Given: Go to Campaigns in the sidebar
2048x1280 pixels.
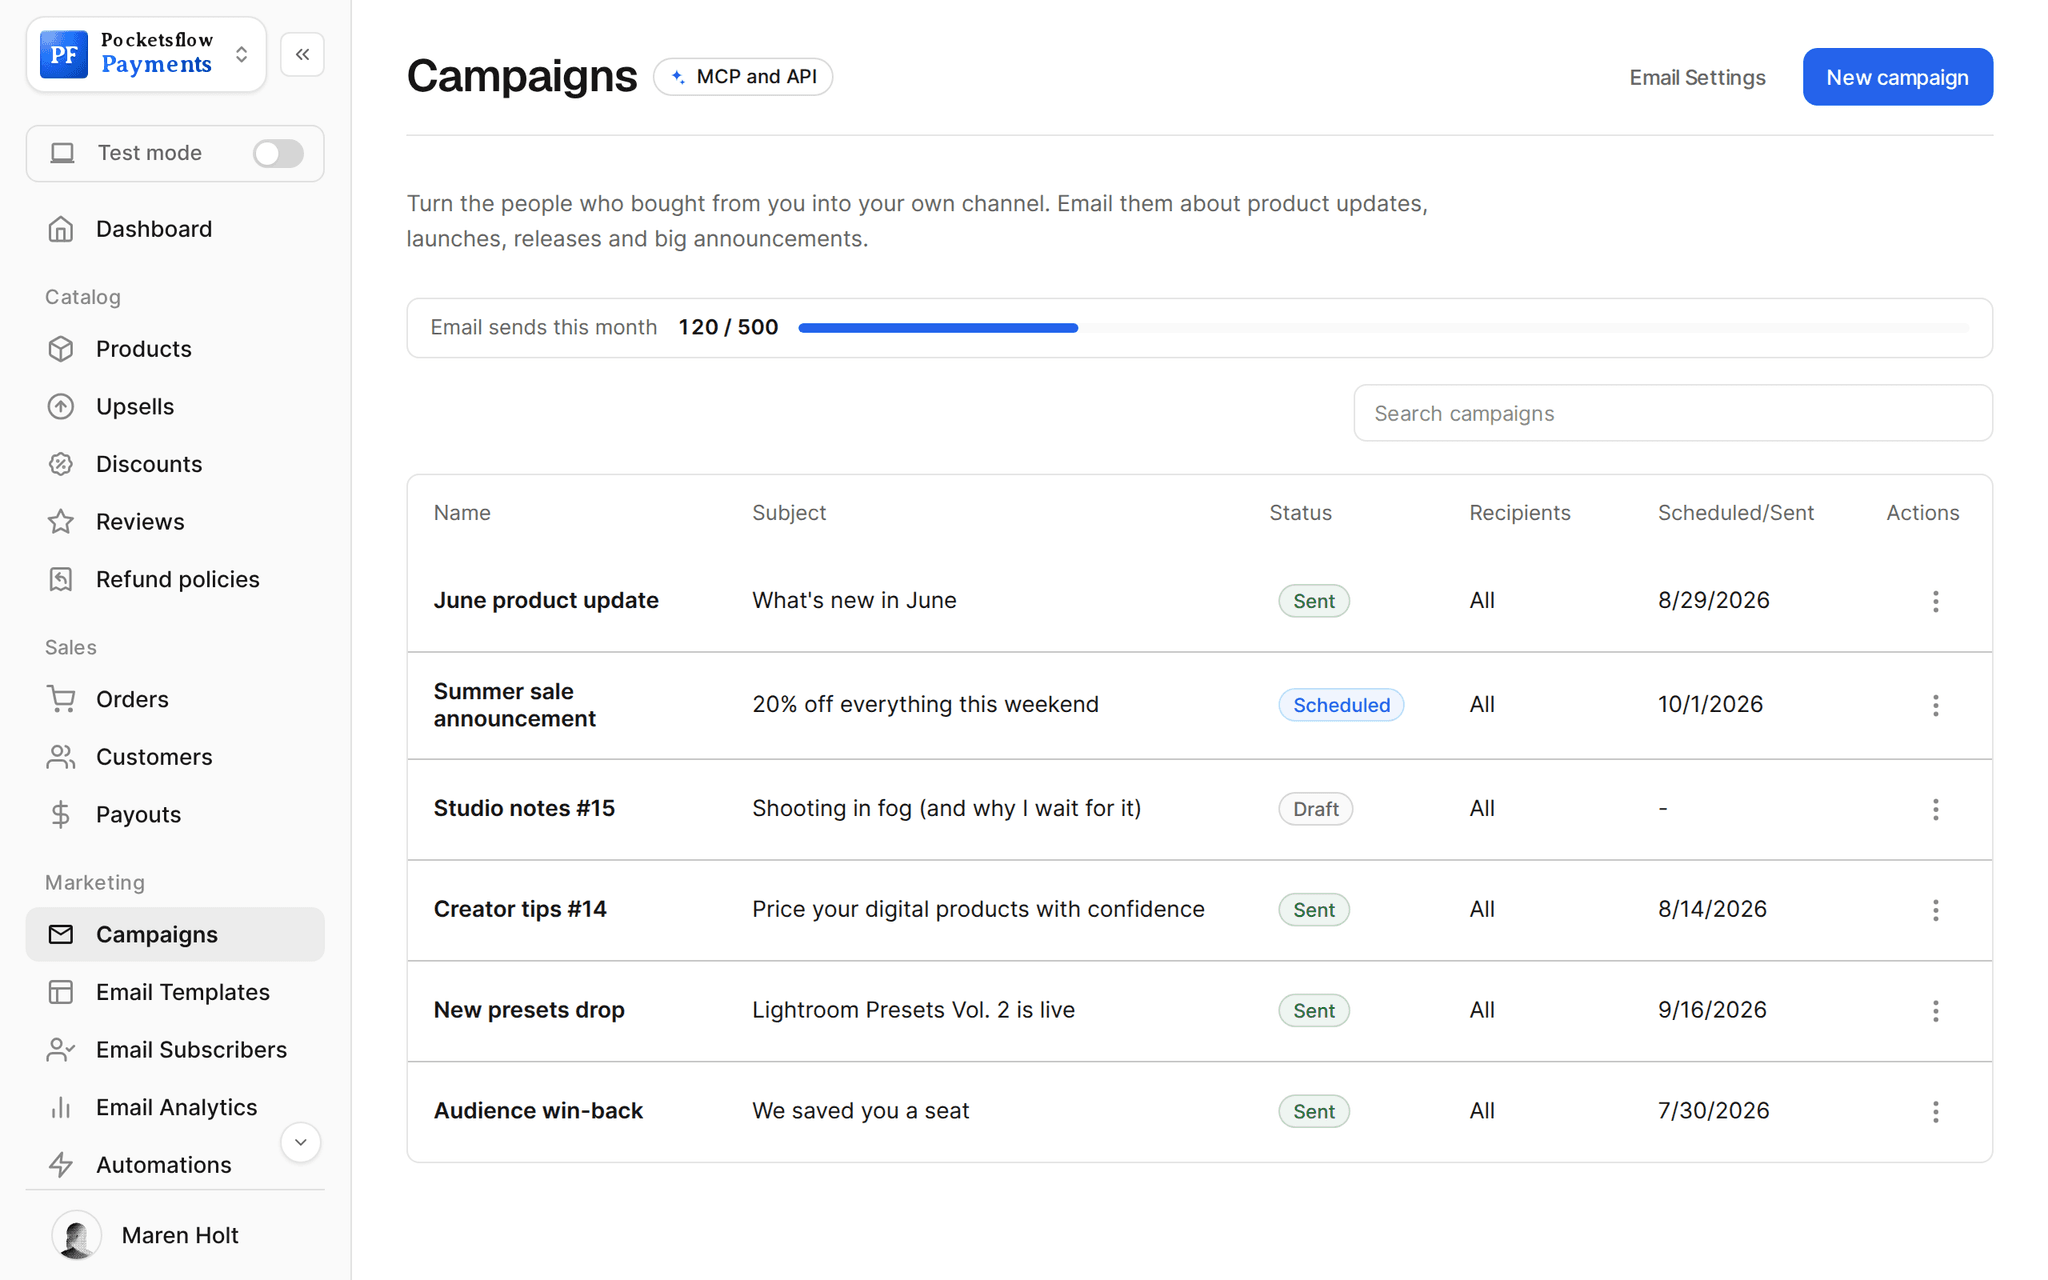Looking at the screenshot, I should 175,934.
